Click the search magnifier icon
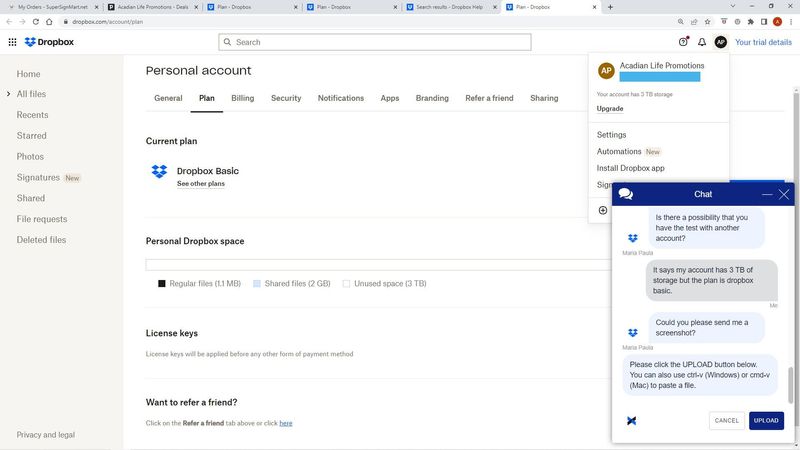 point(228,42)
